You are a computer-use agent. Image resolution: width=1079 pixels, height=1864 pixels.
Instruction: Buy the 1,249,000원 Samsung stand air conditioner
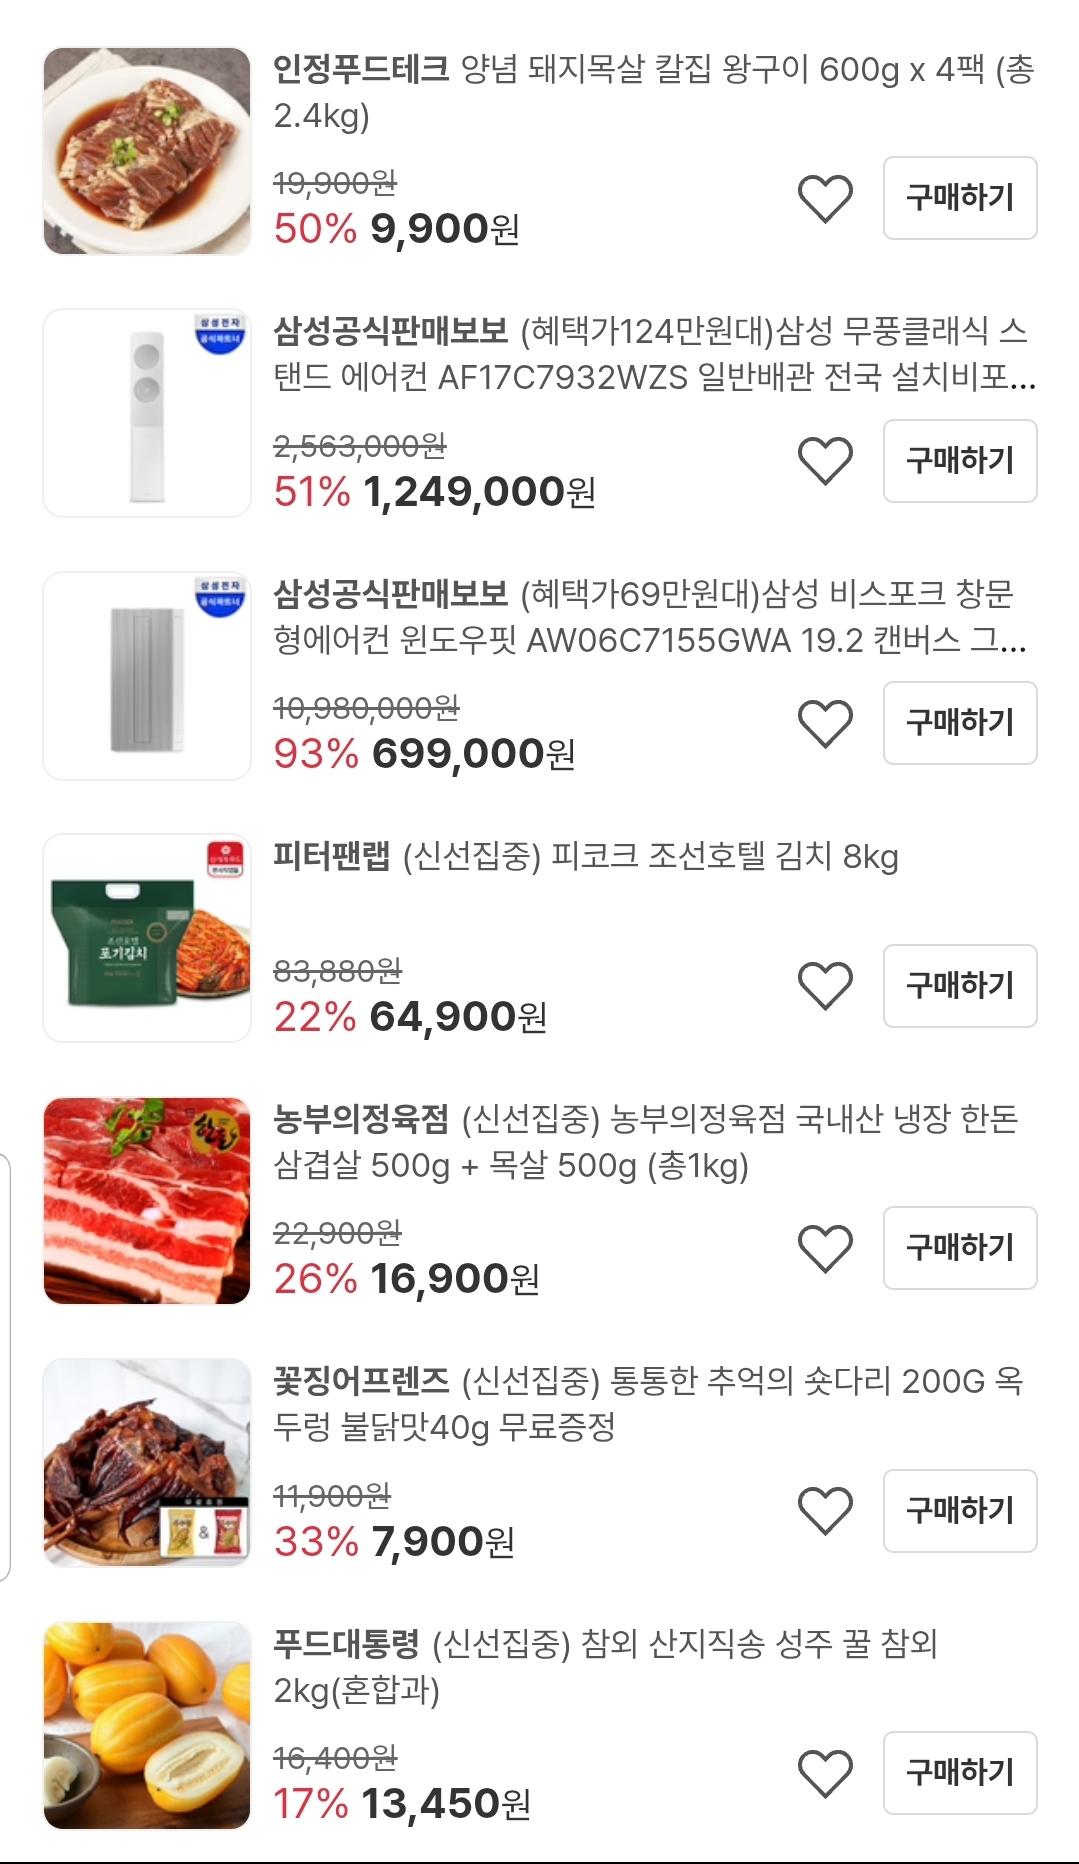pyautogui.click(x=959, y=461)
